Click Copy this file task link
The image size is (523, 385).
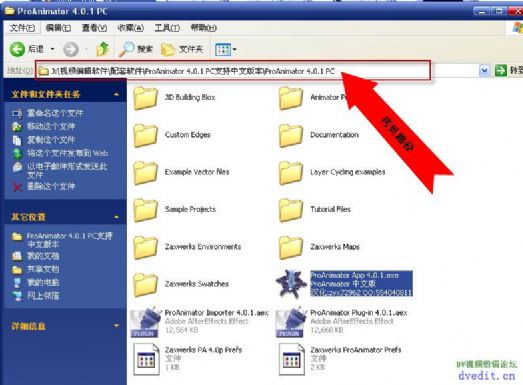(x=51, y=140)
